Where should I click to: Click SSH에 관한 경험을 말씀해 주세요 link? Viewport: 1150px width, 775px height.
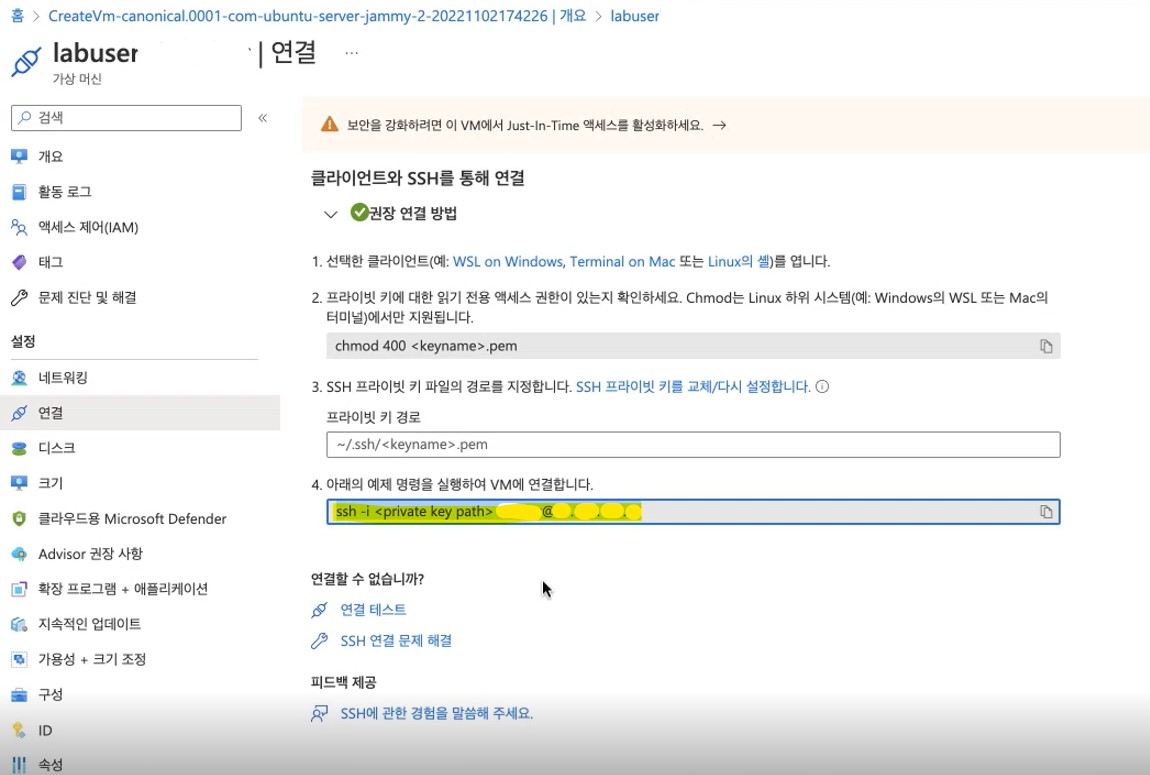436,713
